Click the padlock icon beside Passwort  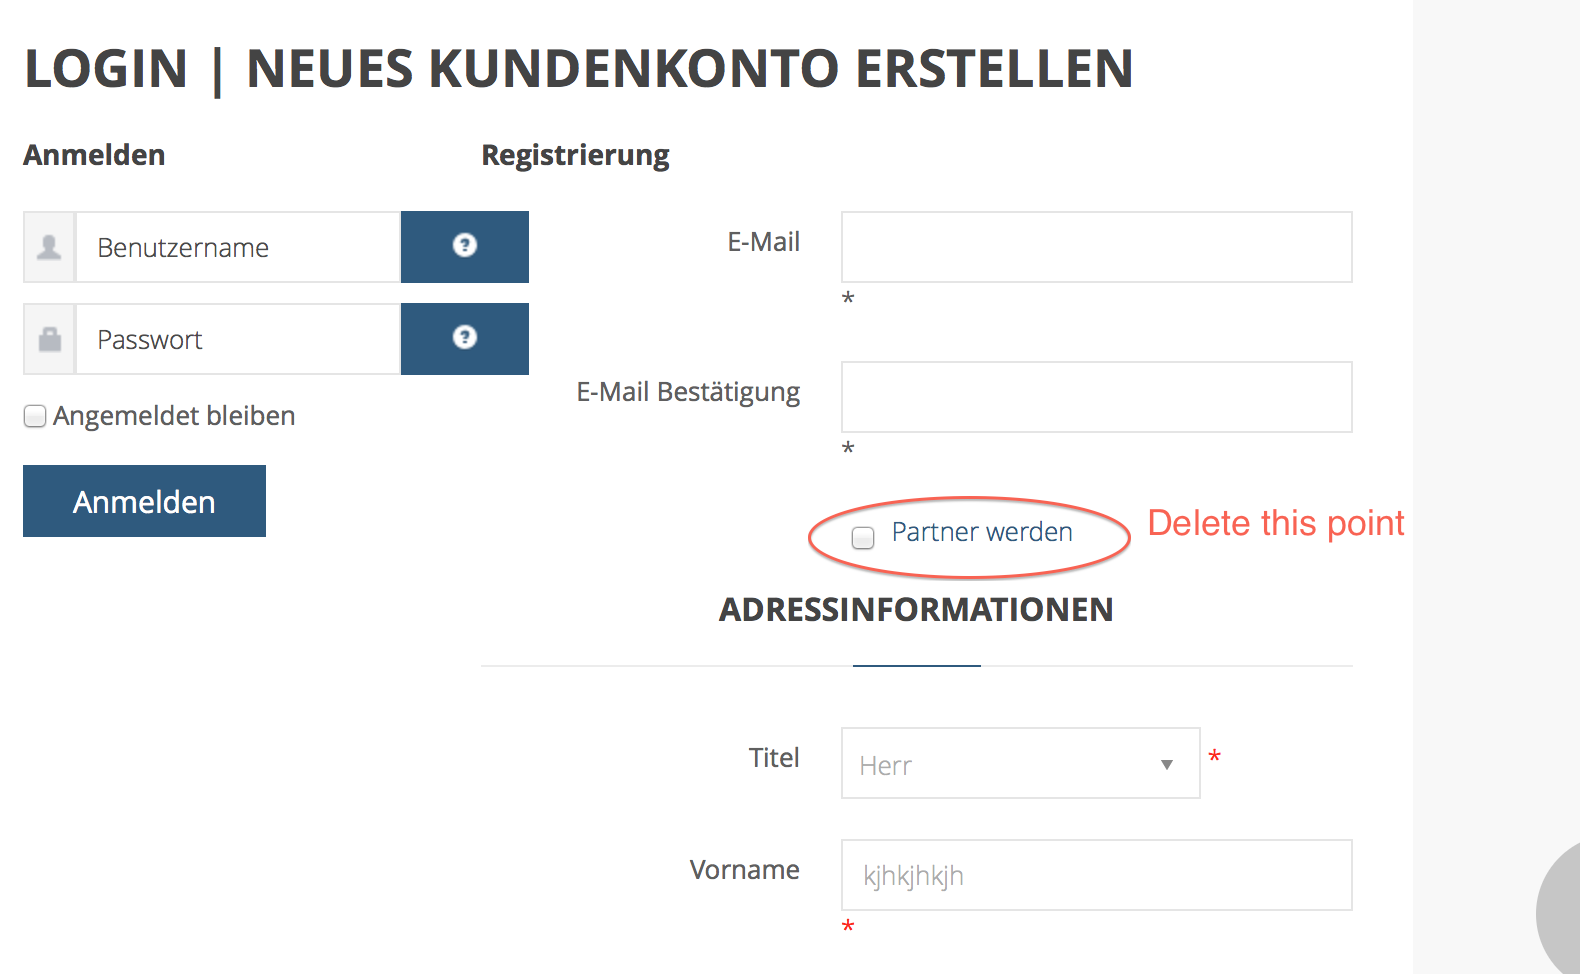[49, 339]
